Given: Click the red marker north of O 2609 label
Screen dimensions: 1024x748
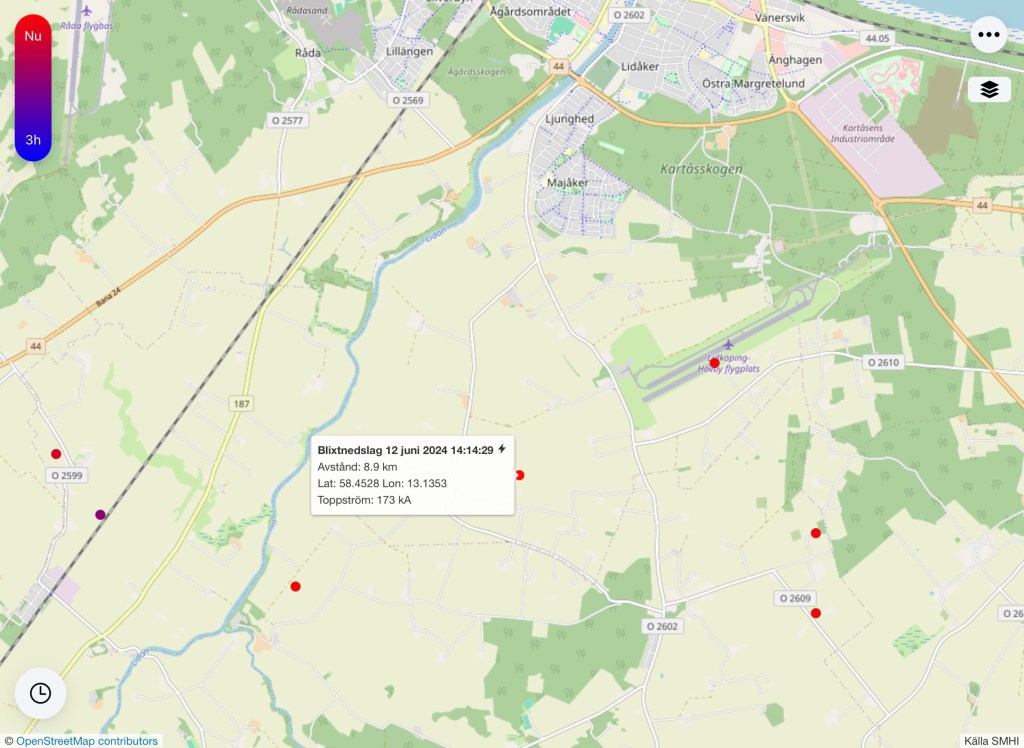Looking at the screenshot, I should point(816,533).
